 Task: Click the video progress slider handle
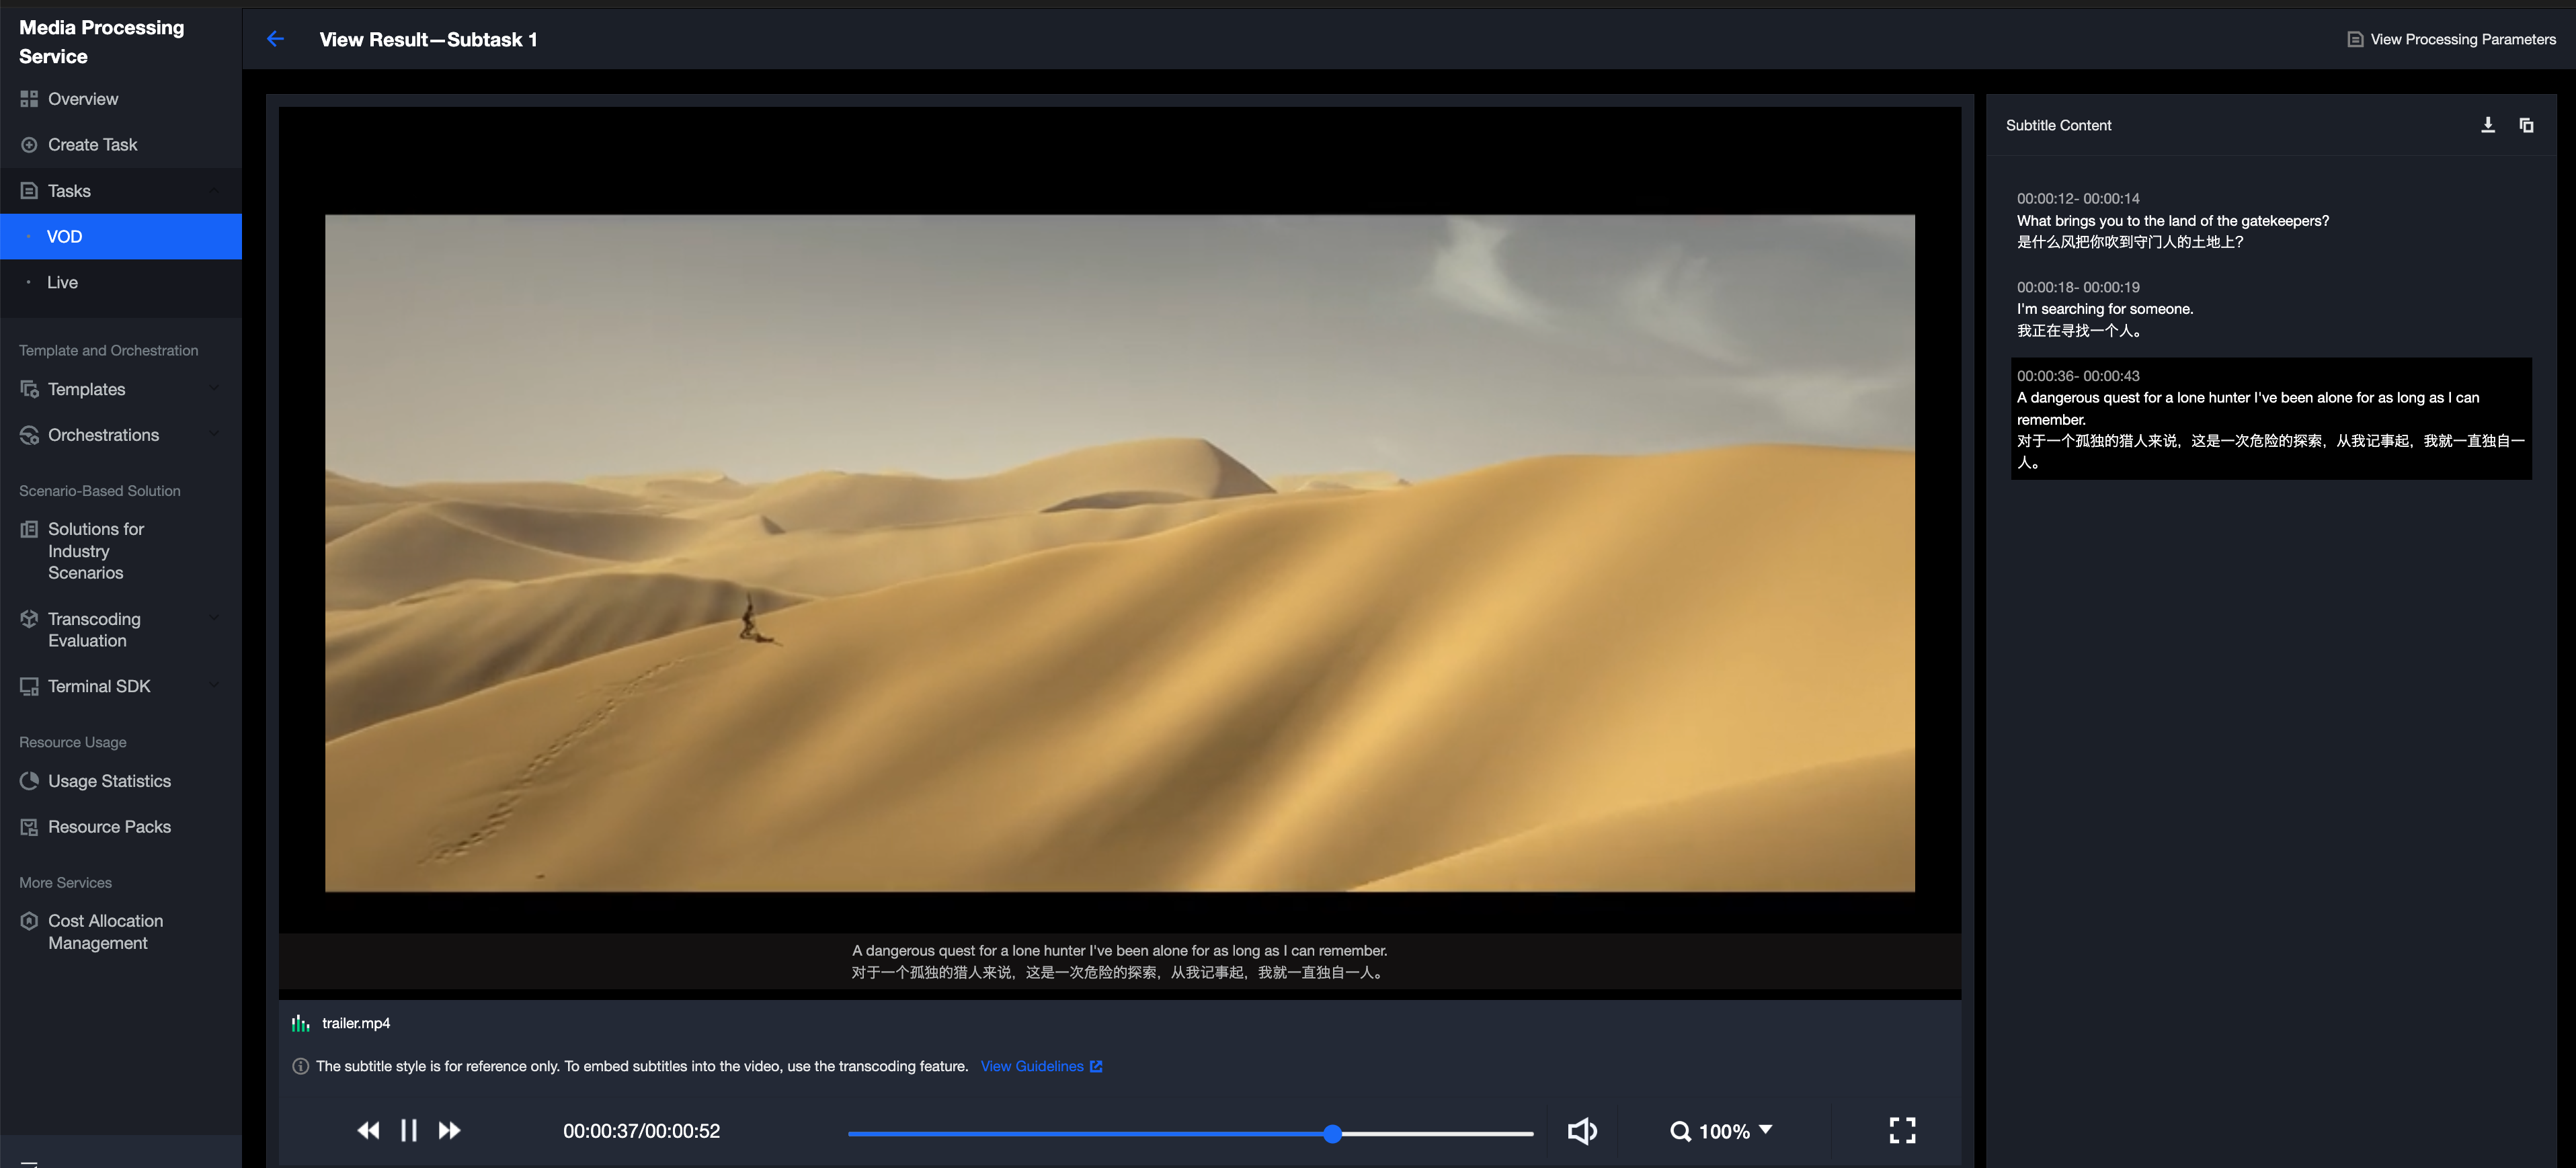pos(1332,1133)
